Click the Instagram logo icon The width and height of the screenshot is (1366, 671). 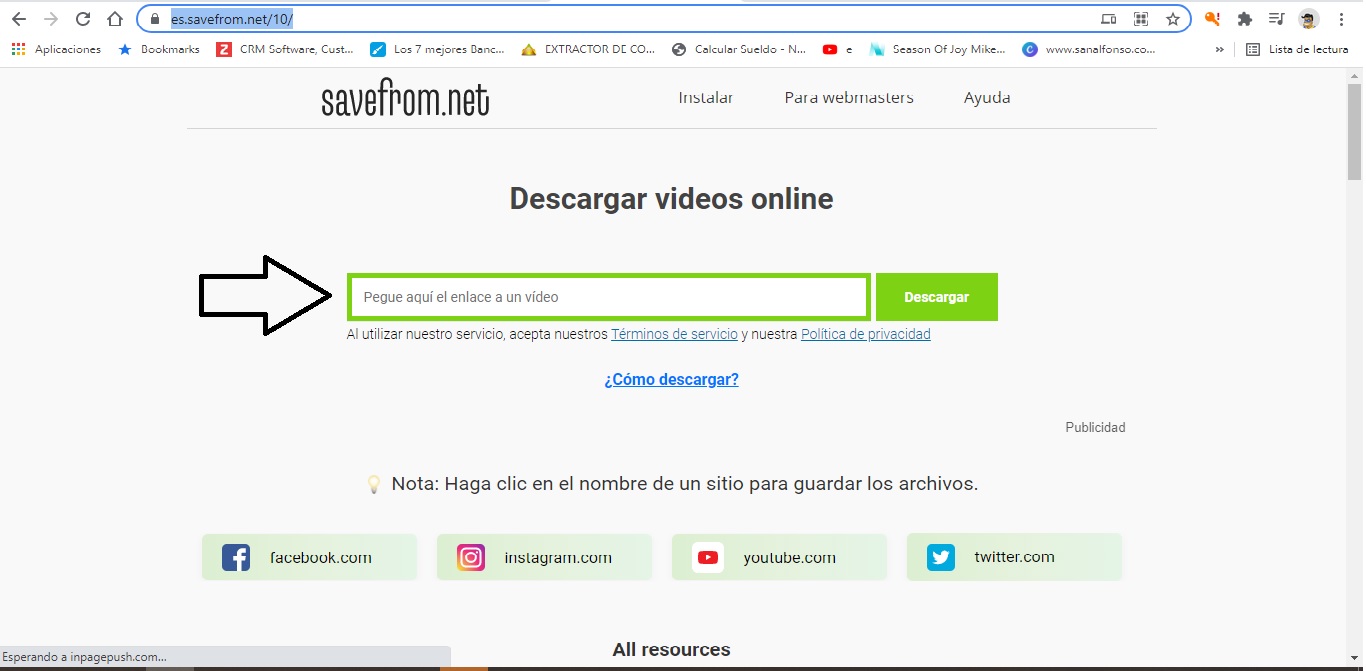(x=471, y=557)
